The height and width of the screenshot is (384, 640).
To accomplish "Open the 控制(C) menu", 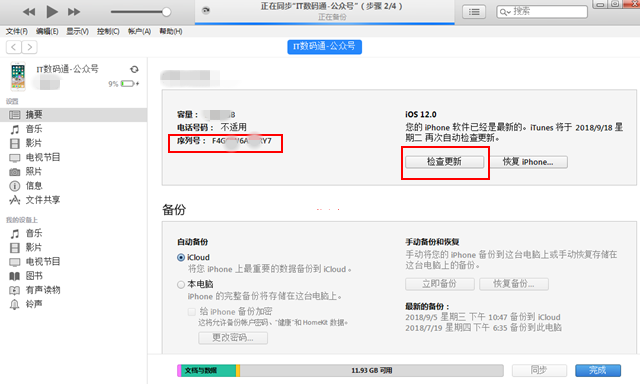I will [108, 31].
